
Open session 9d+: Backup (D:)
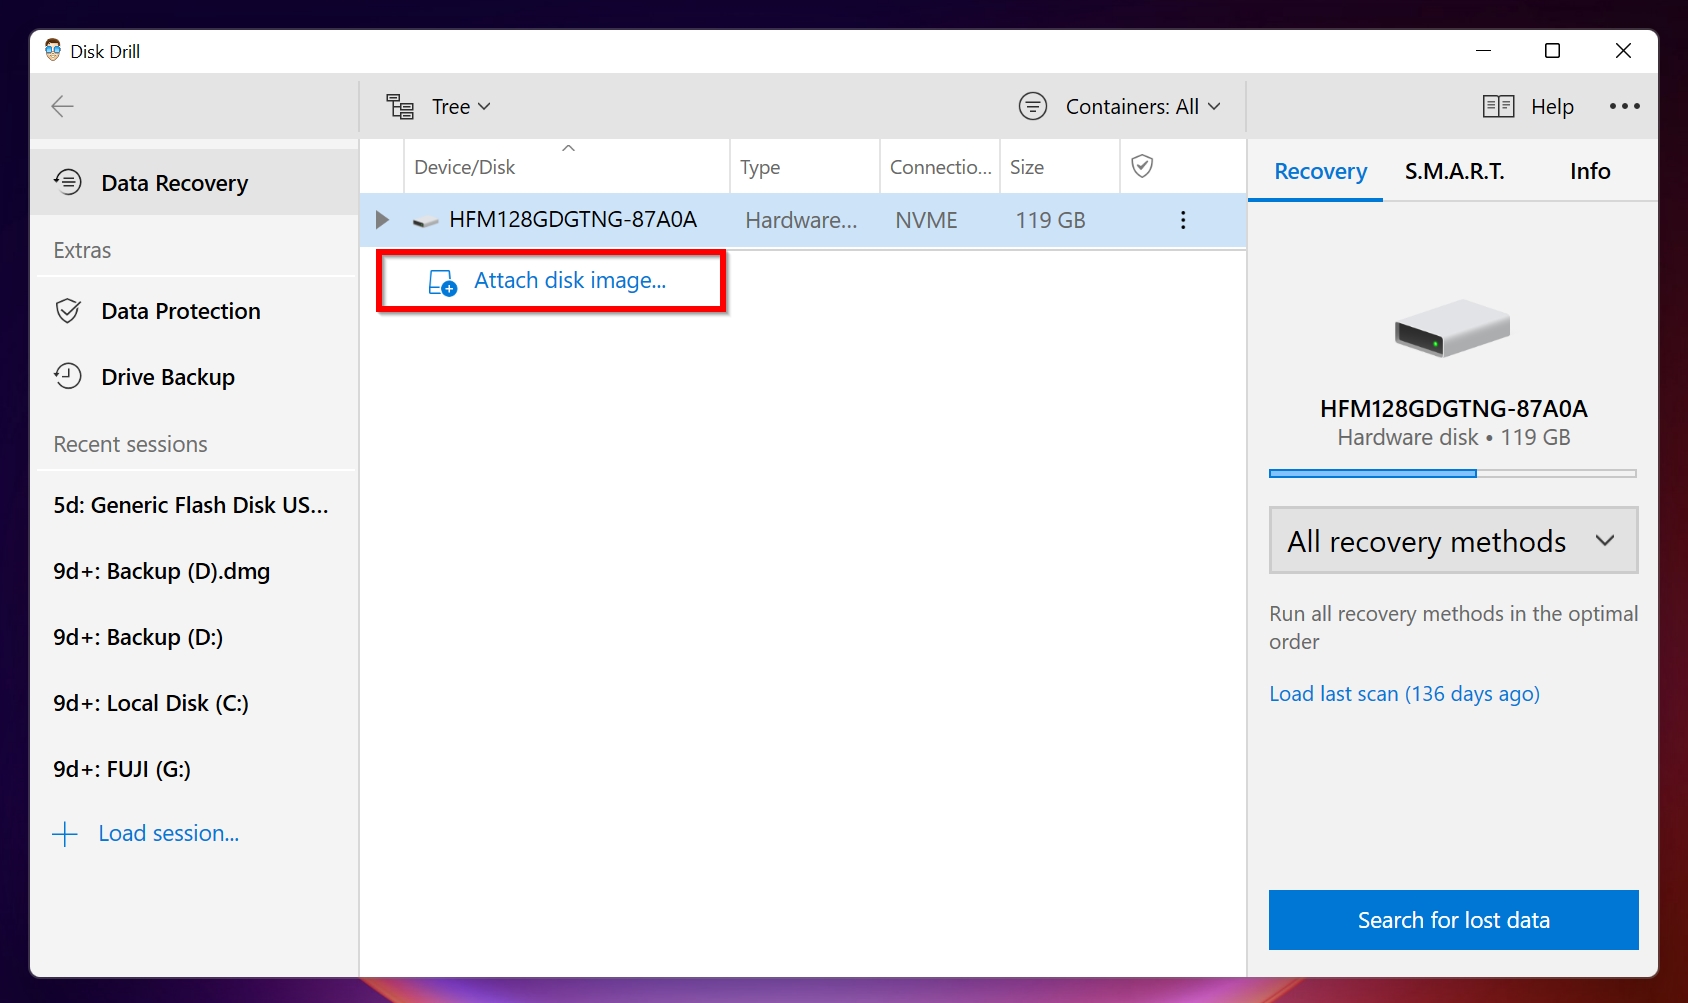138,637
